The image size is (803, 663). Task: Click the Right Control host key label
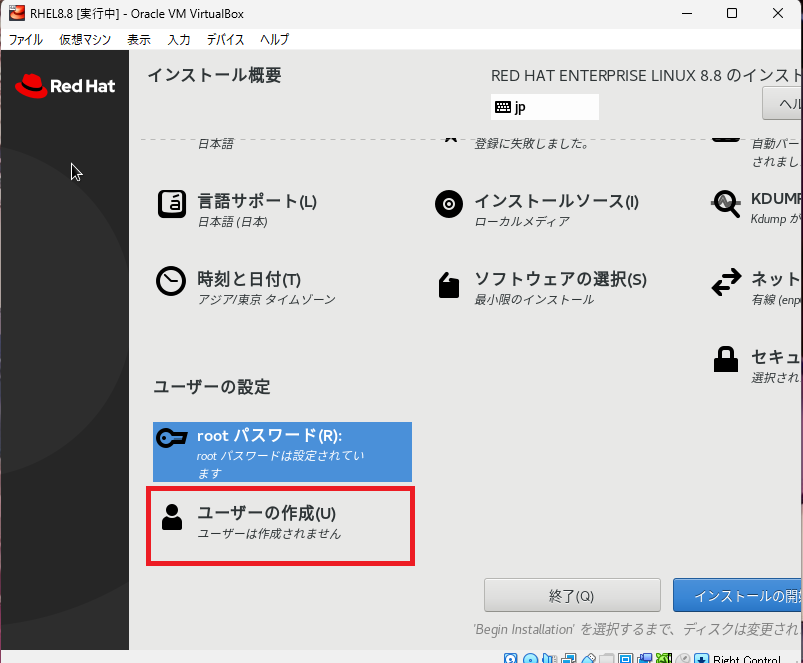coord(747,658)
